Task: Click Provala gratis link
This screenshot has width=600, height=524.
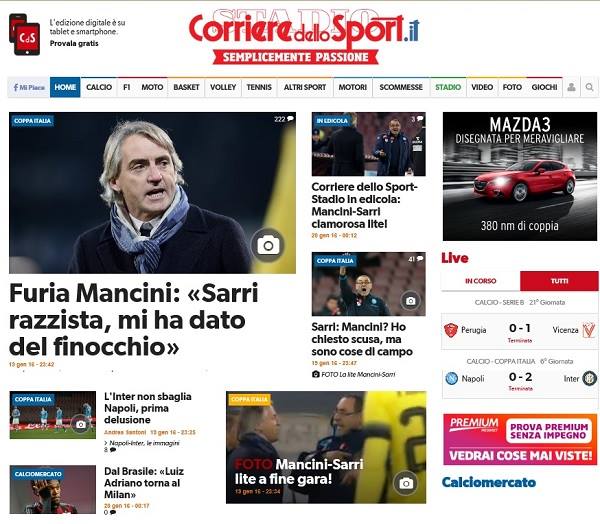Action: pyautogui.click(x=74, y=44)
